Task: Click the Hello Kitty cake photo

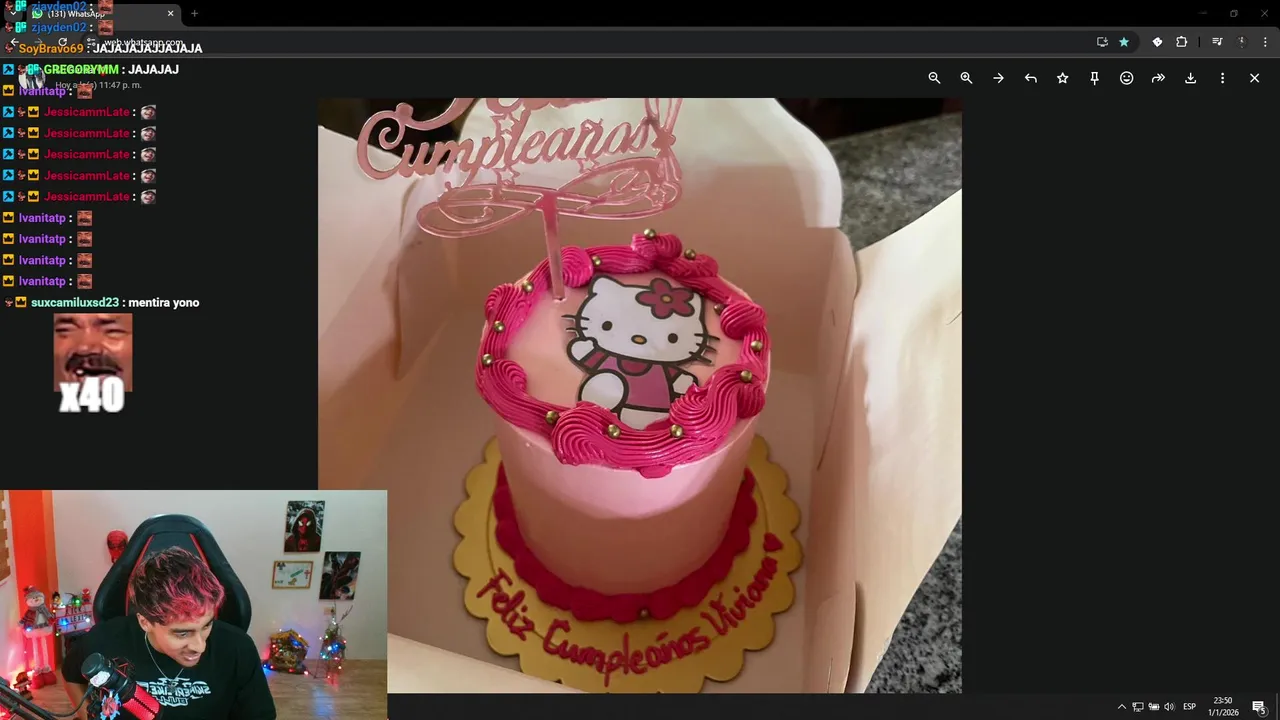Action: [640, 395]
